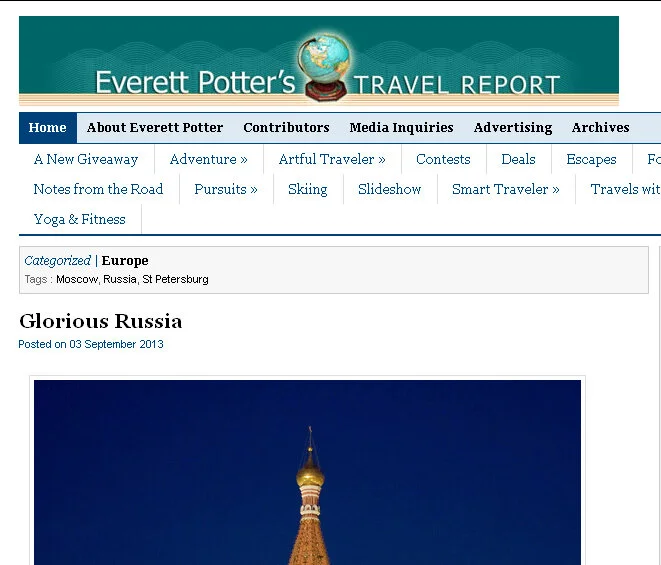The height and width of the screenshot is (565, 661).
Task: Open A New Giveaway category
Action: click(x=86, y=159)
